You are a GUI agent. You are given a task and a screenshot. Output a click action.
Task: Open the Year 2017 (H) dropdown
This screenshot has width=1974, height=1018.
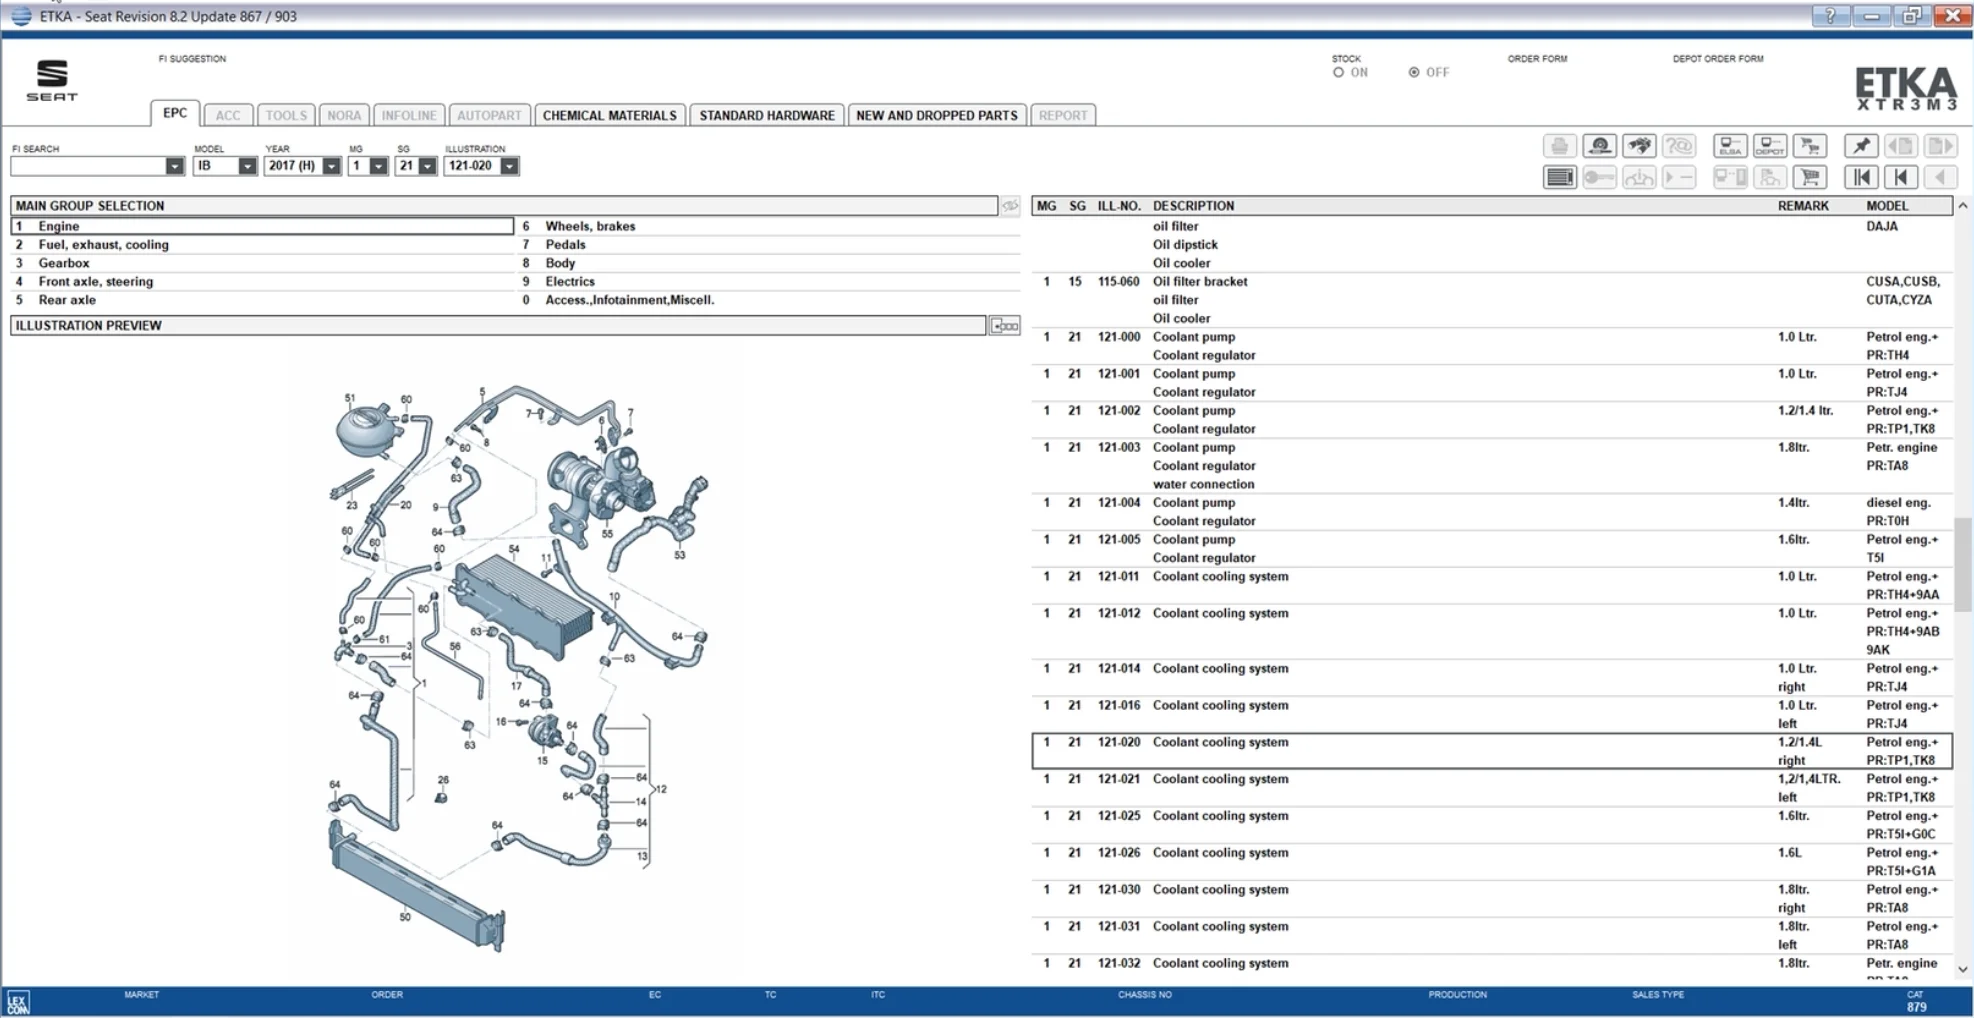tap(331, 166)
